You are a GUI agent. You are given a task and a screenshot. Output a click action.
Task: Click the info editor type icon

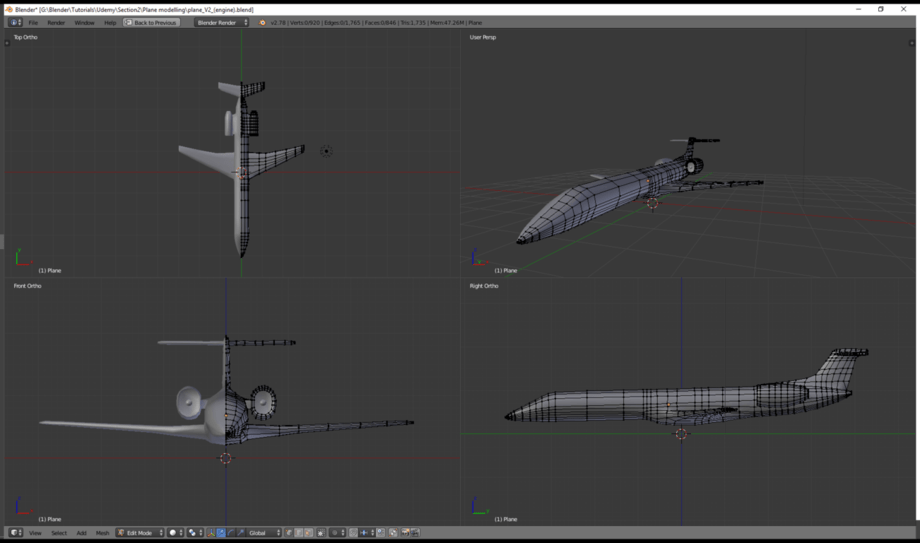click(15, 22)
